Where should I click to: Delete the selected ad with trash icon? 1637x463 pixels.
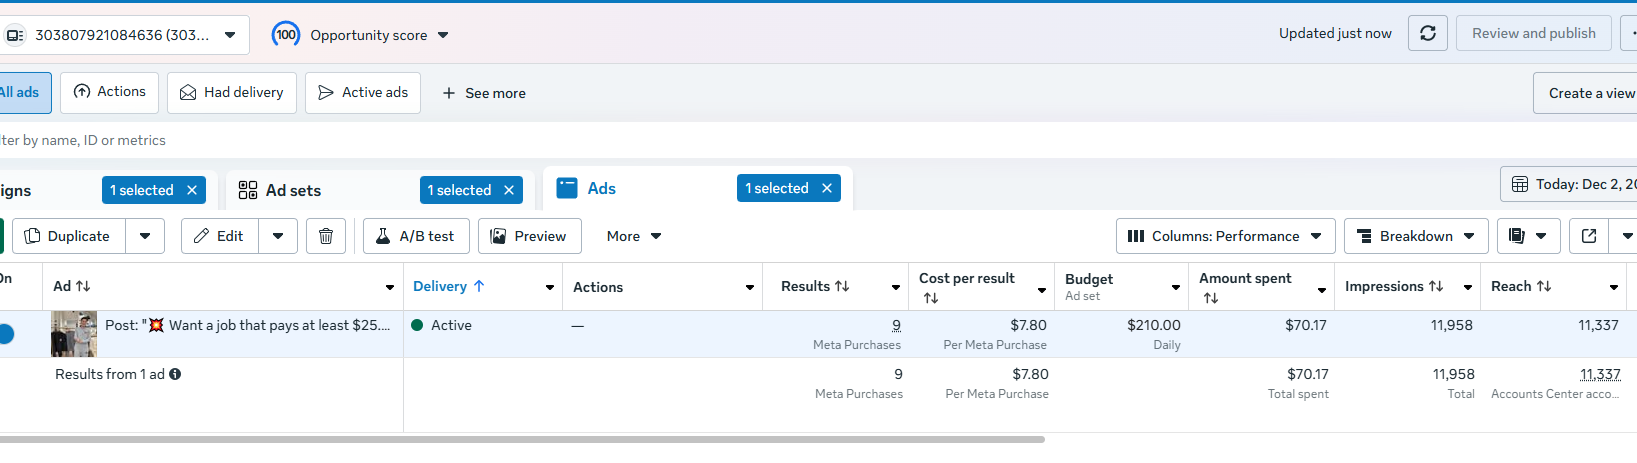pos(325,236)
